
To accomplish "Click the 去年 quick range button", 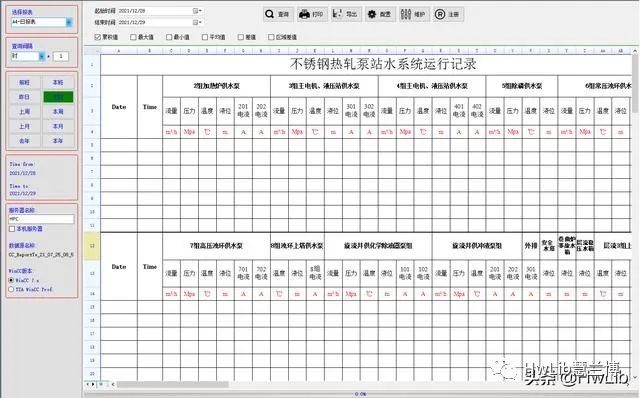I will pos(24,141).
